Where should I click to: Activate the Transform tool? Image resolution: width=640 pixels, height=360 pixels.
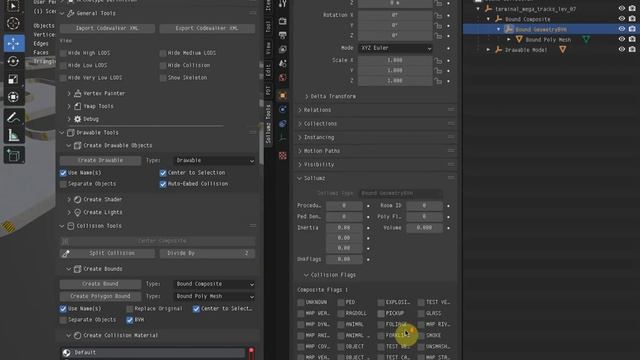coord(13,97)
